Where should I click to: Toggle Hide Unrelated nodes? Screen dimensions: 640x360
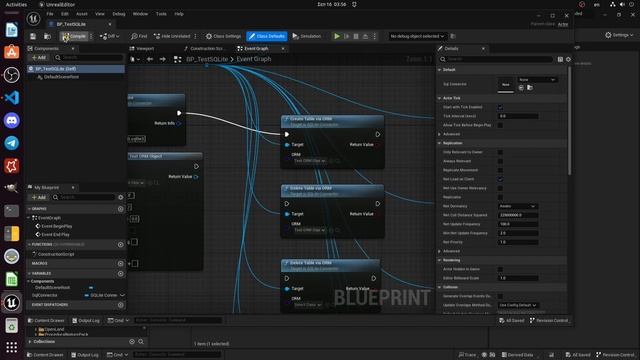(x=172, y=36)
